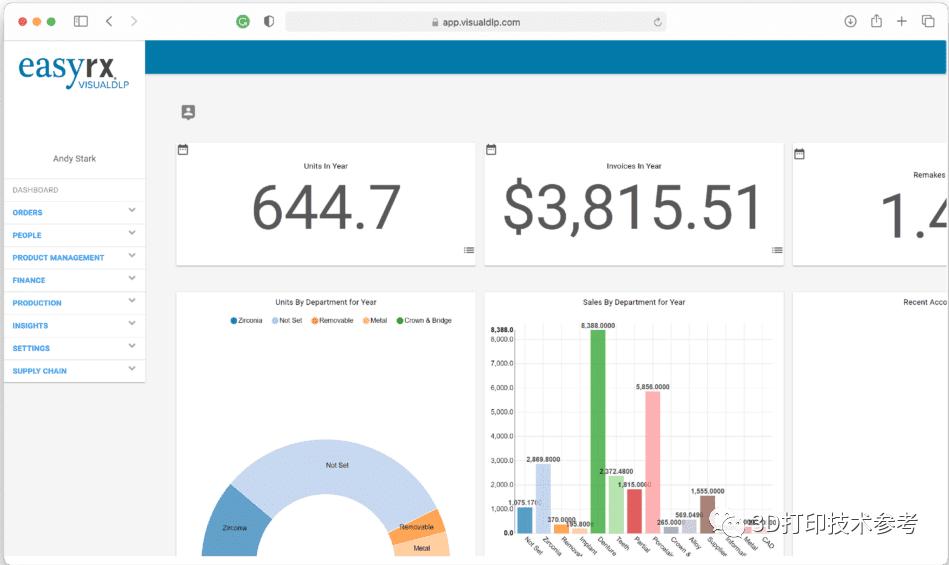Click the Safari sidebar toggle icon
The image size is (949, 565).
(x=81, y=21)
